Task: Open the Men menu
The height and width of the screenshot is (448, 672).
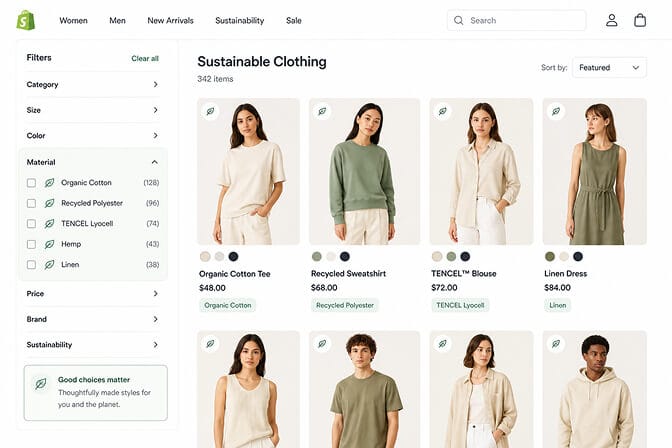Action: pos(117,21)
